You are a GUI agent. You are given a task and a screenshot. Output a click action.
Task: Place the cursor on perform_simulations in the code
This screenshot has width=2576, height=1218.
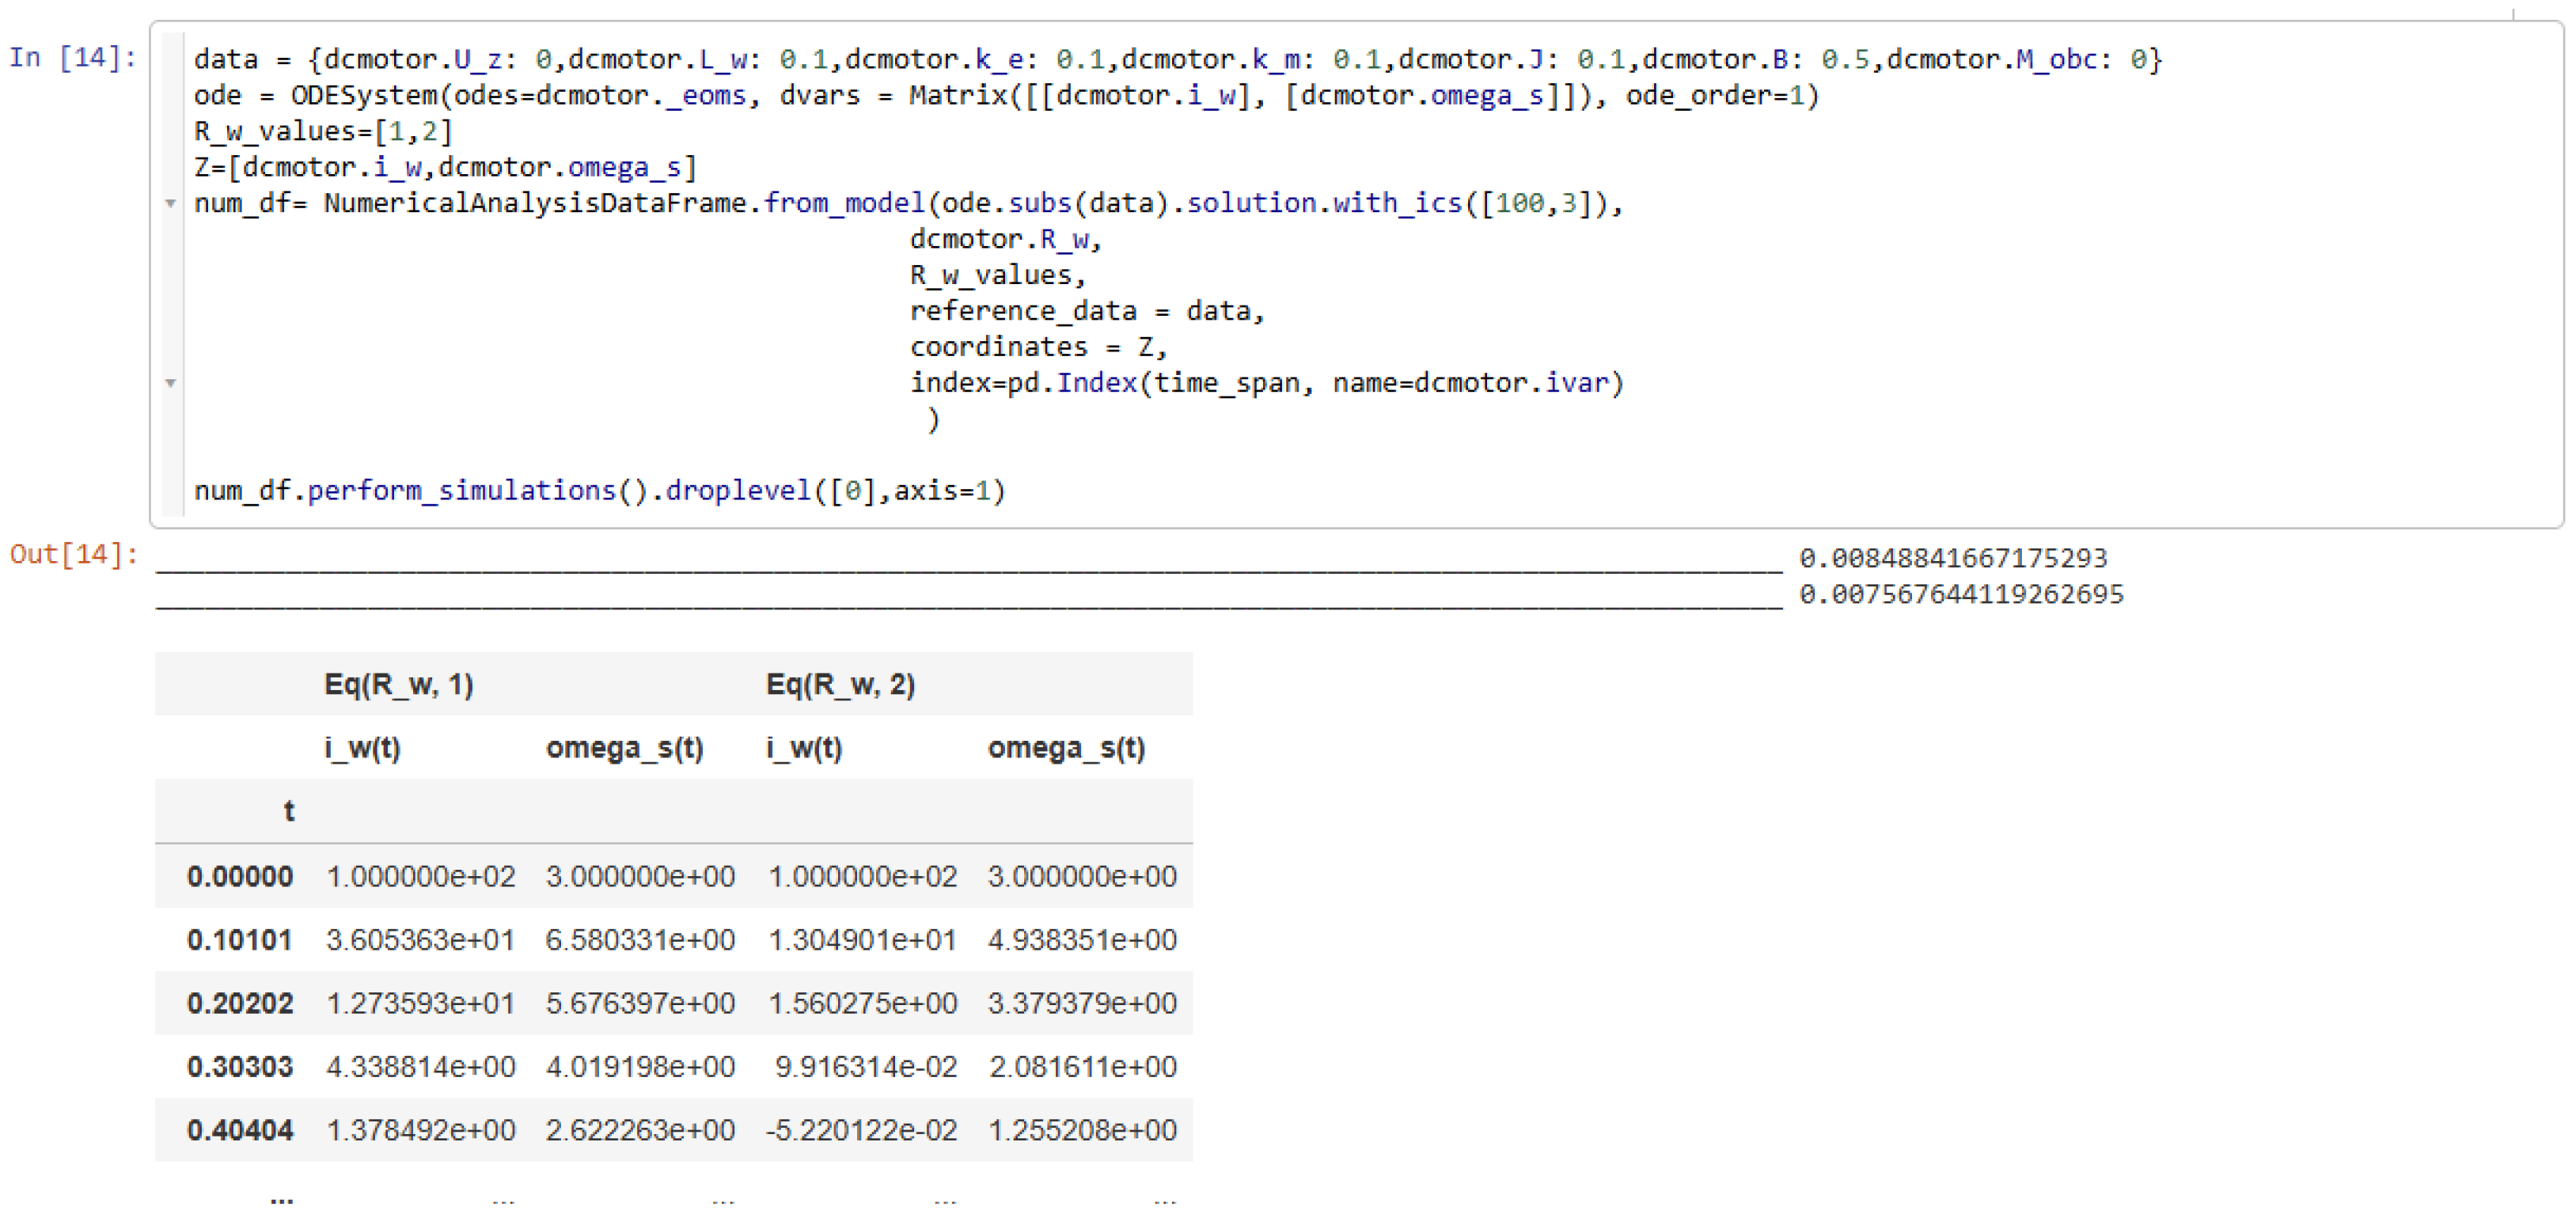(461, 491)
